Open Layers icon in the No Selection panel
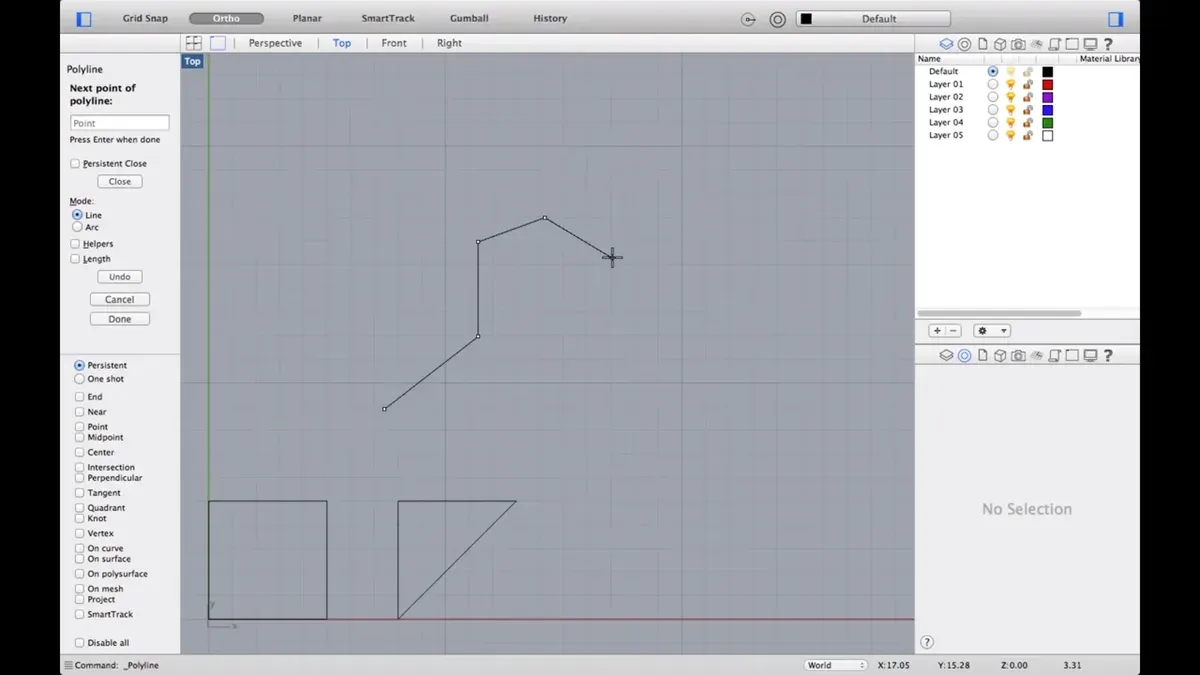Viewport: 1200px width, 675px height. point(946,355)
